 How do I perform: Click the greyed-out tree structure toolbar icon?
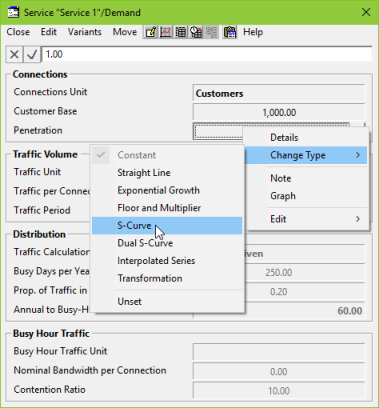(x=211, y=32)
